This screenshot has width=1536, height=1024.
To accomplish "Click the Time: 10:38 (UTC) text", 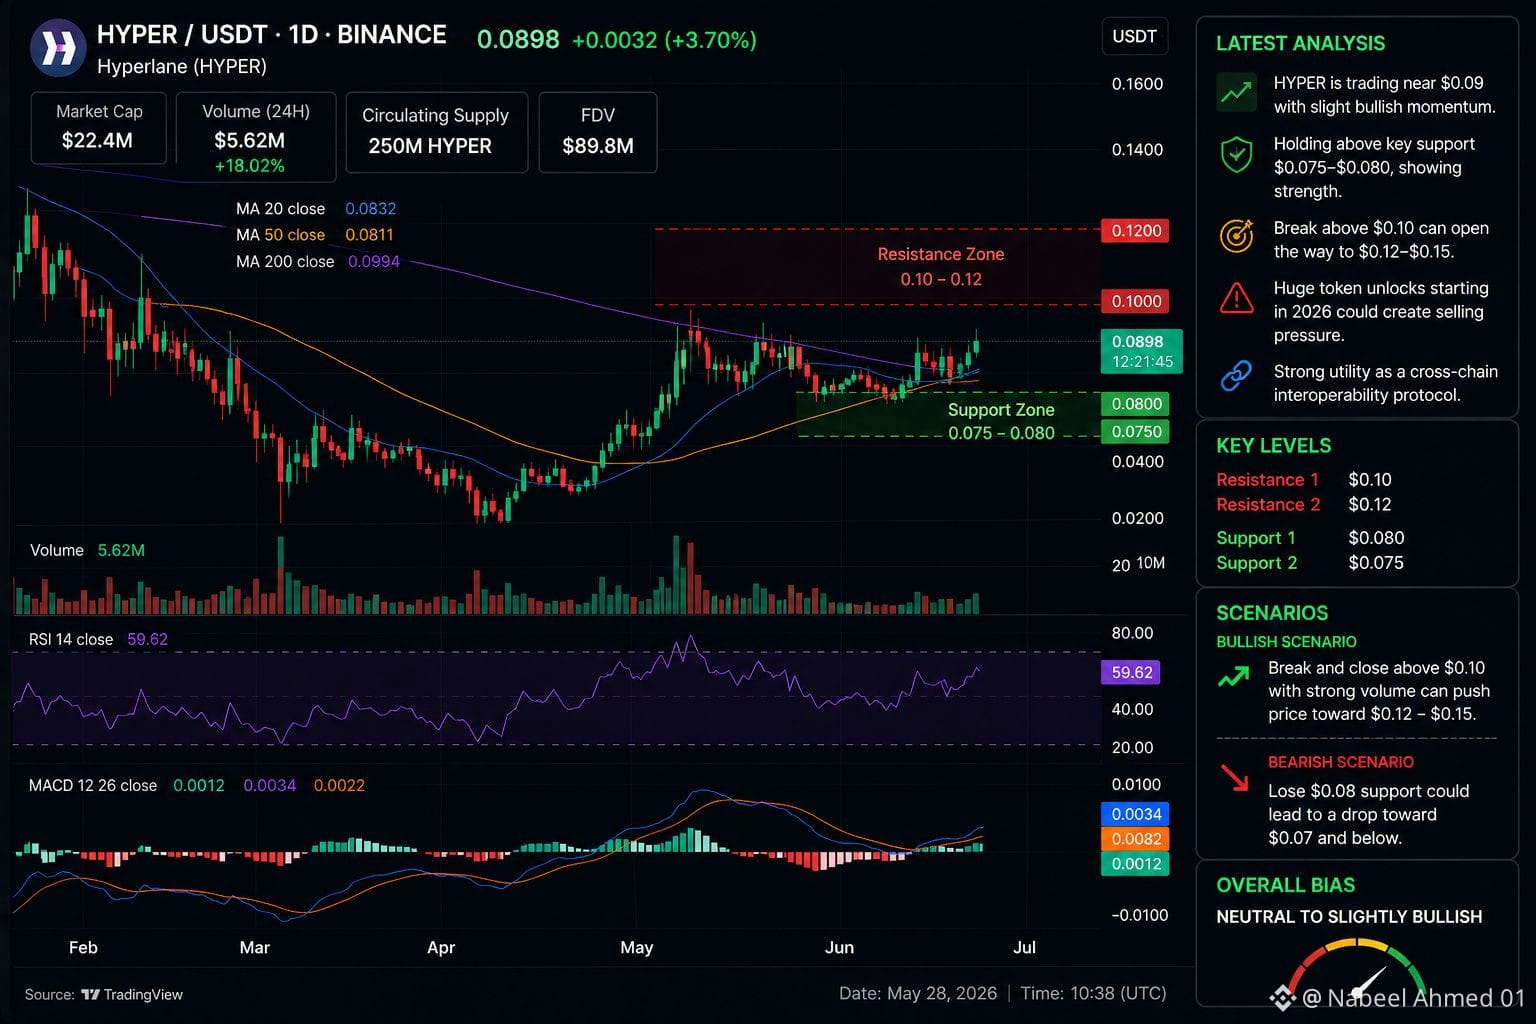I will [1093, 993].
